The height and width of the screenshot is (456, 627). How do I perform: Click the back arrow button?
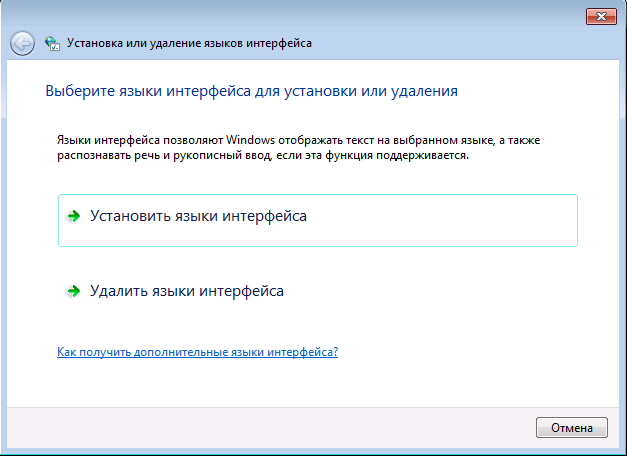click(x=22, y=43)
